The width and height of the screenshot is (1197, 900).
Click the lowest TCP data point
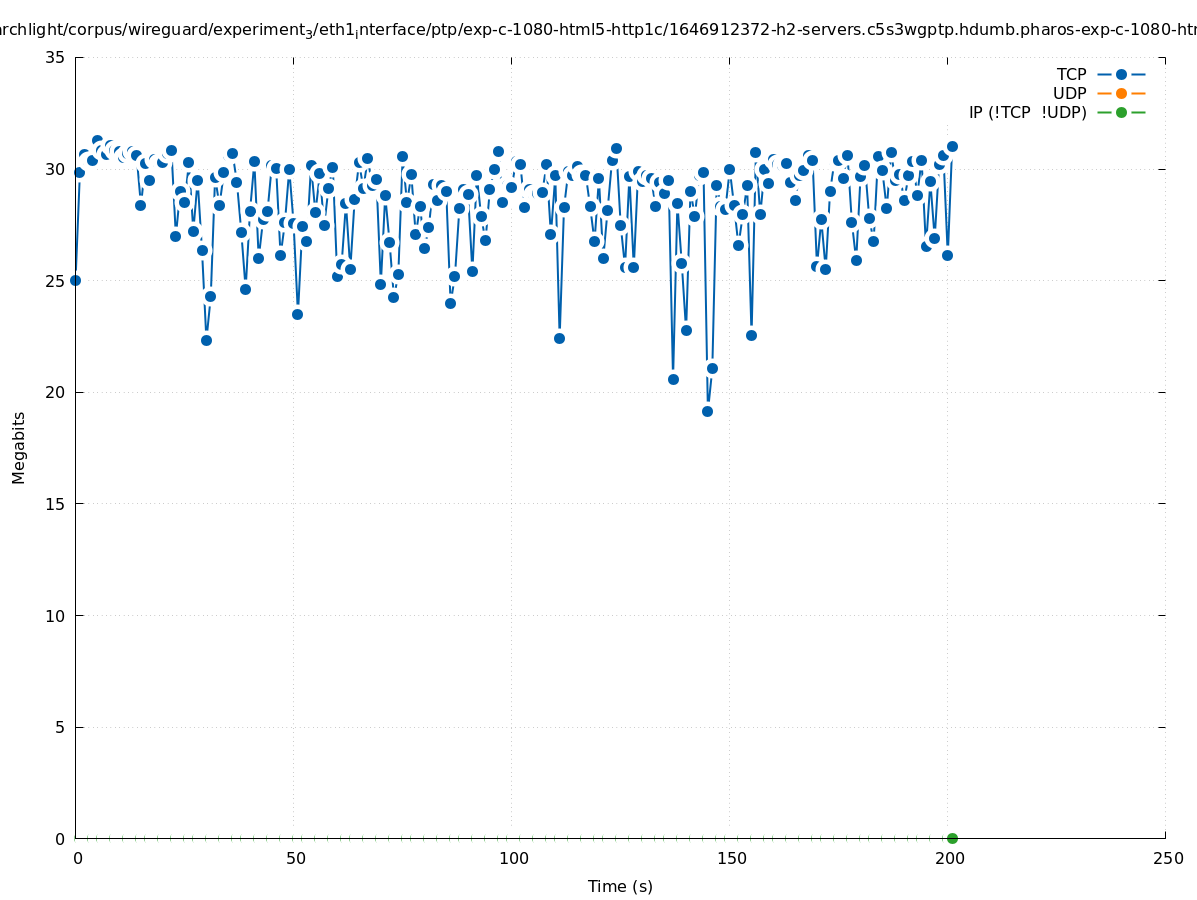pyautogui.click(x=707, y=411)
